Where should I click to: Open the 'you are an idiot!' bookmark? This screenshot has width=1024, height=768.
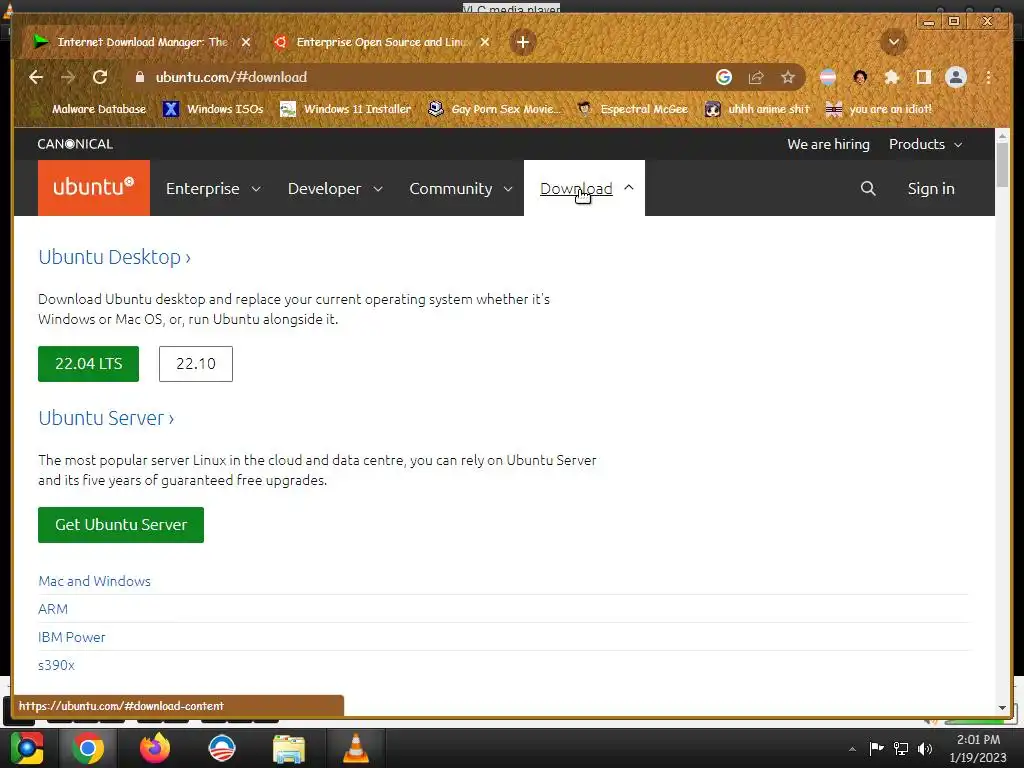(x=878, y=109)
